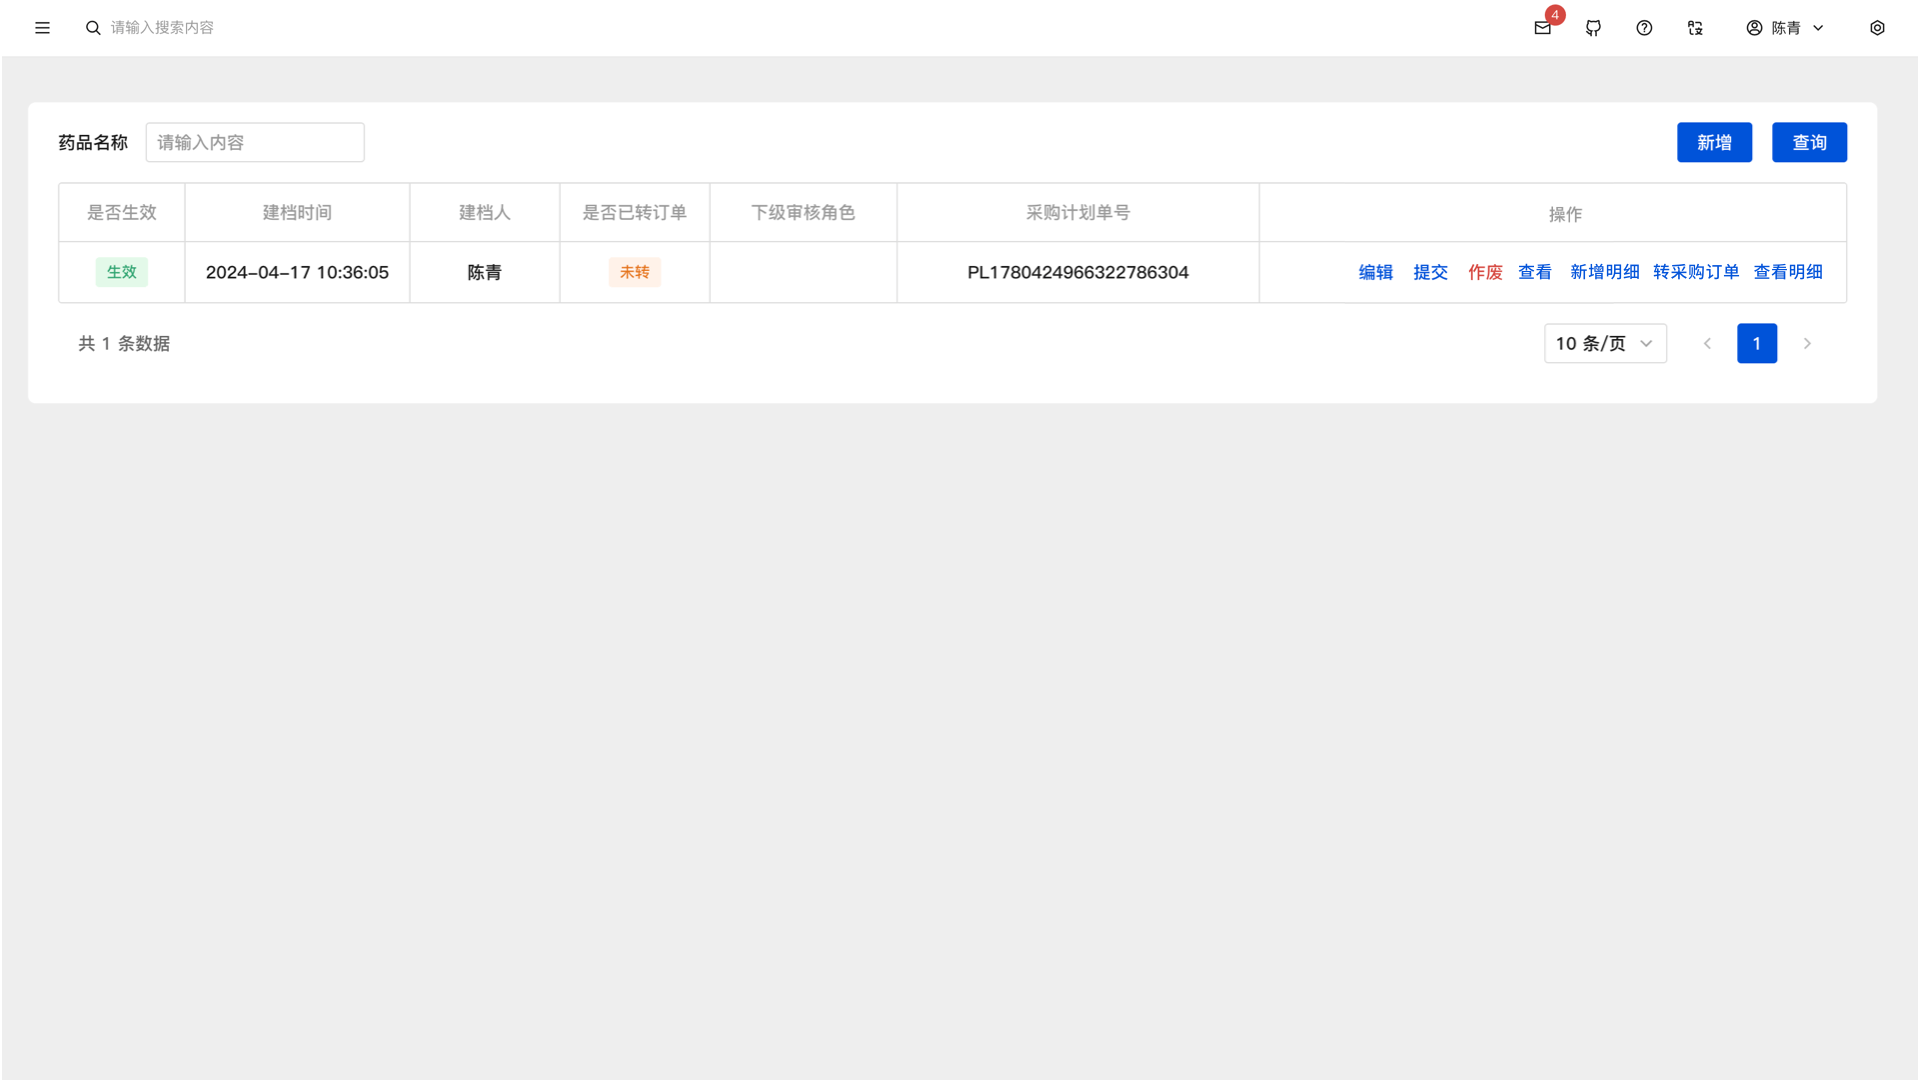Screen dimensions: 1920x1080
Task: Click the top global search input
Action: (x=162, y=28)
